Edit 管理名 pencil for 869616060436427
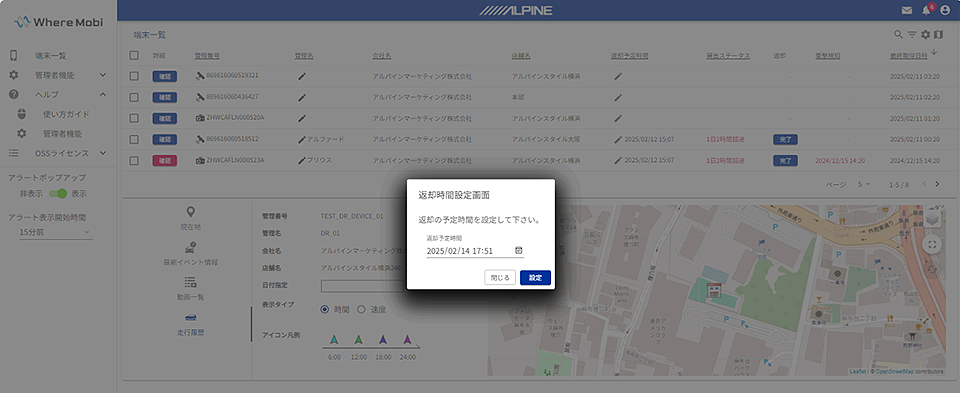 coord(301,97)
